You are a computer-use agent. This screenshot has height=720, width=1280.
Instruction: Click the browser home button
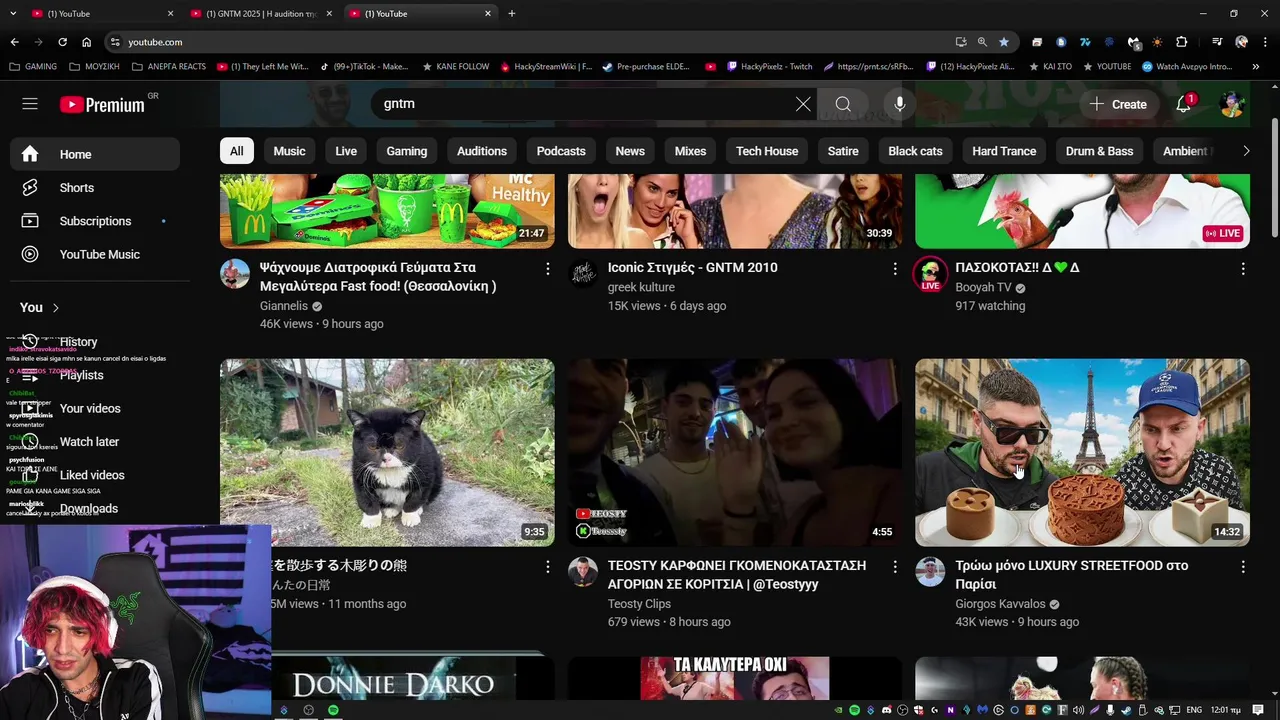point(87,42)
